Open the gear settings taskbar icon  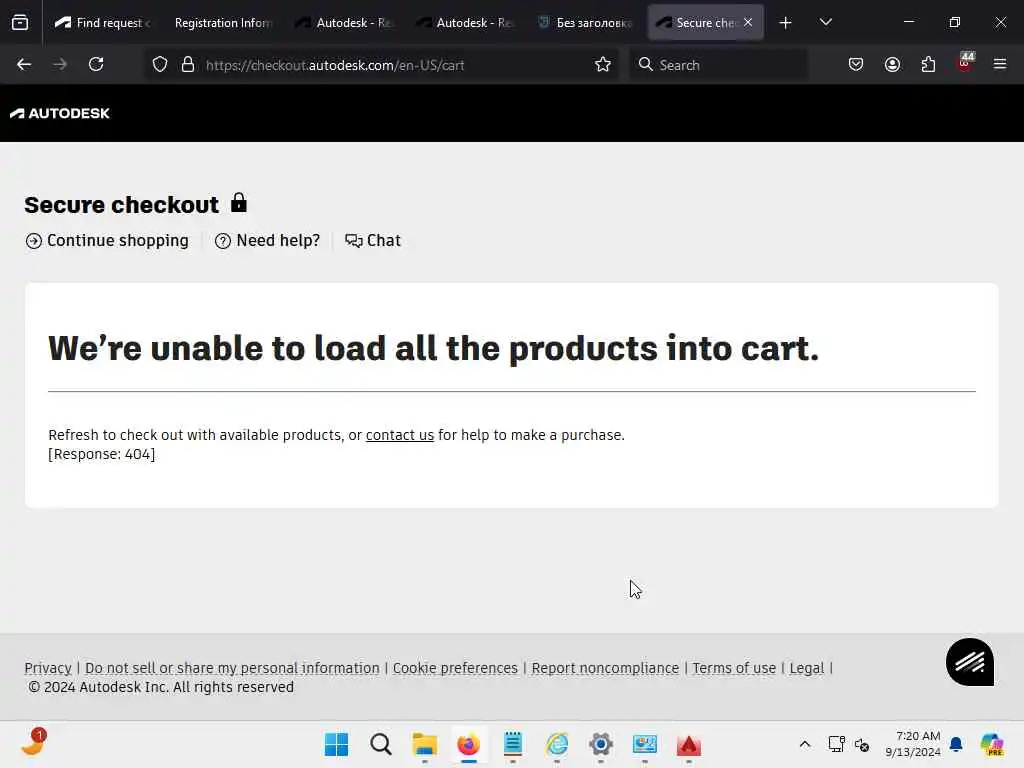[601, 744]
